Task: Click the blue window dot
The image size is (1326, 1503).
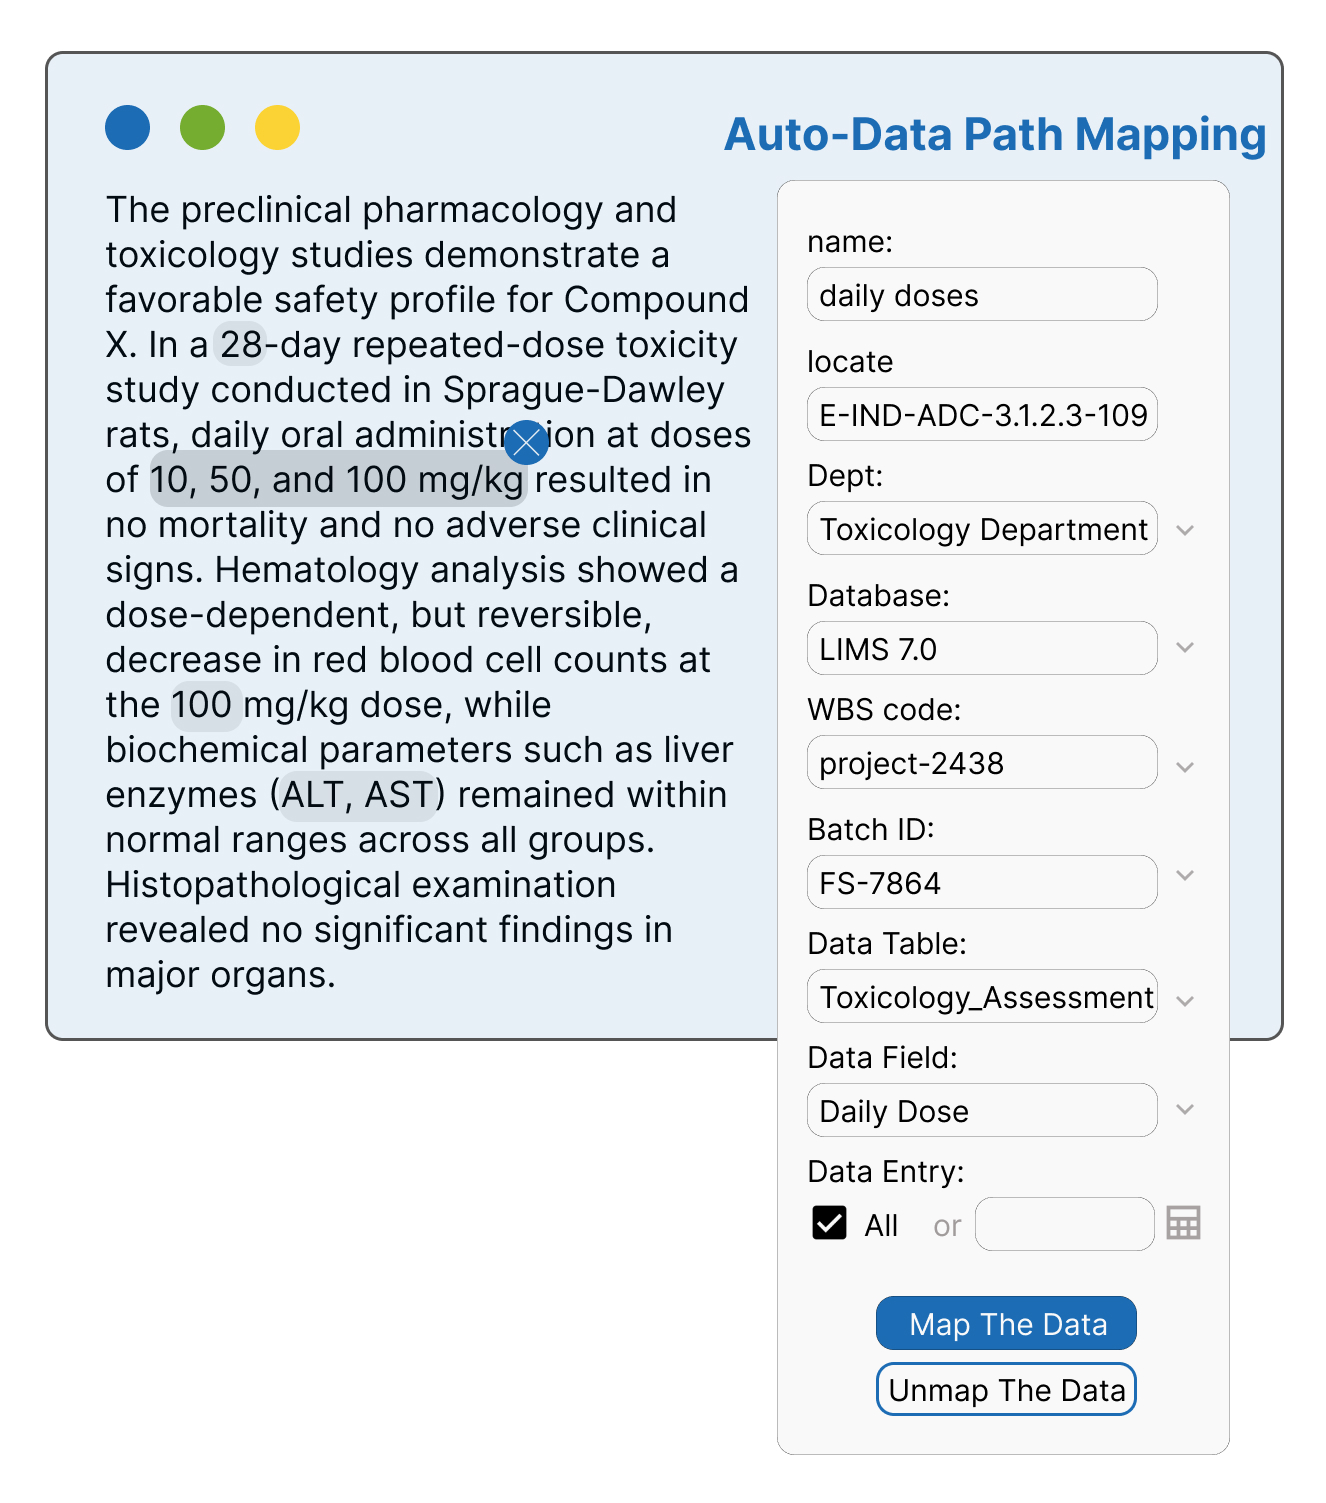Action: (128, 128)
